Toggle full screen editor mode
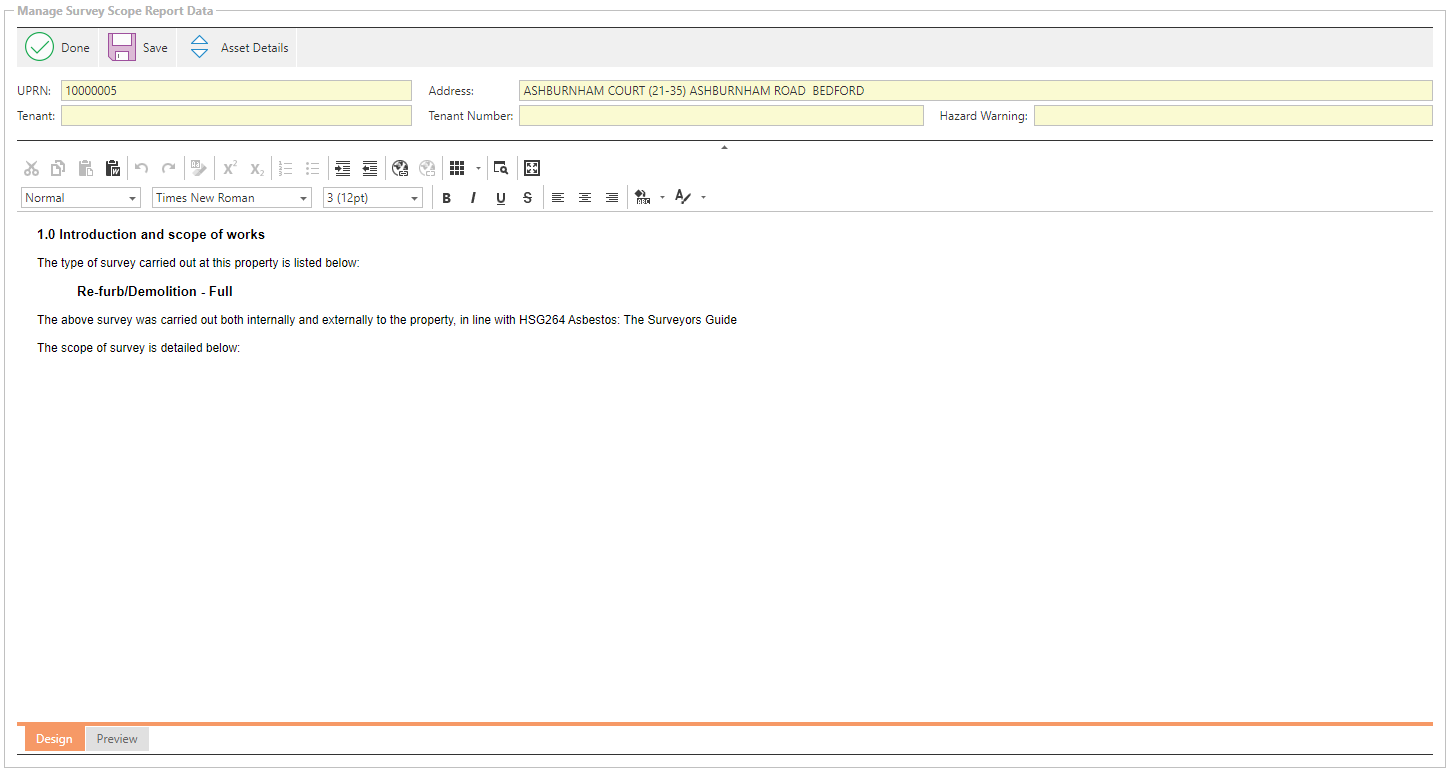 click(x=532, y=168)
